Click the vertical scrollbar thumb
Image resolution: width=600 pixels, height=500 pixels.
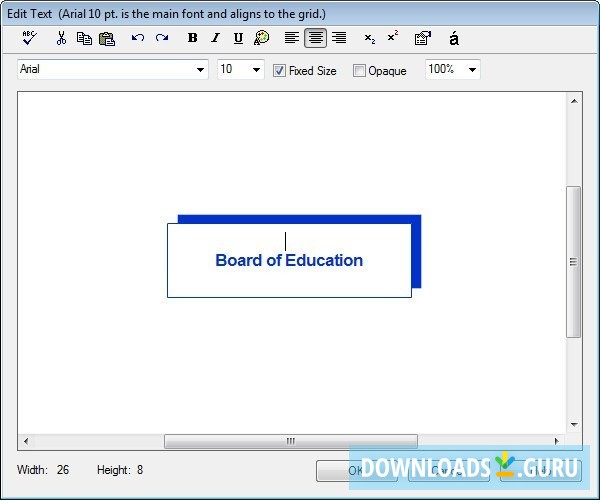tap(573, 262)
